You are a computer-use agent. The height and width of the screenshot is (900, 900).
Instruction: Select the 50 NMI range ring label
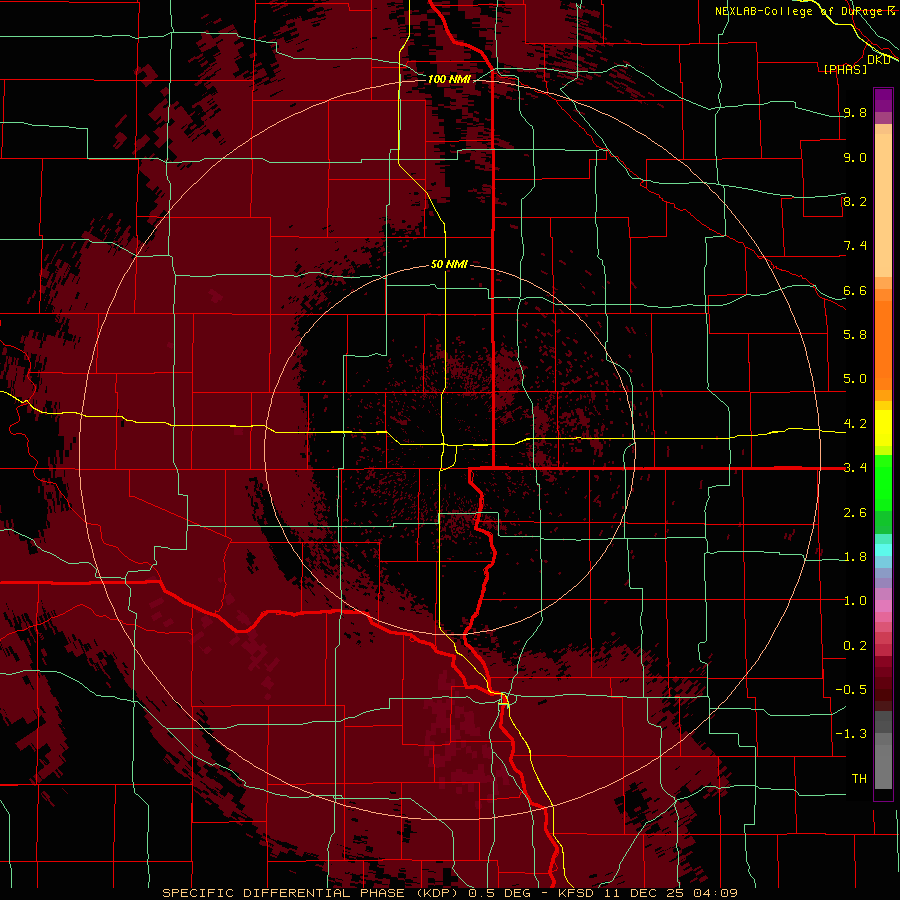pyautogui.click(x=449, y=264)
